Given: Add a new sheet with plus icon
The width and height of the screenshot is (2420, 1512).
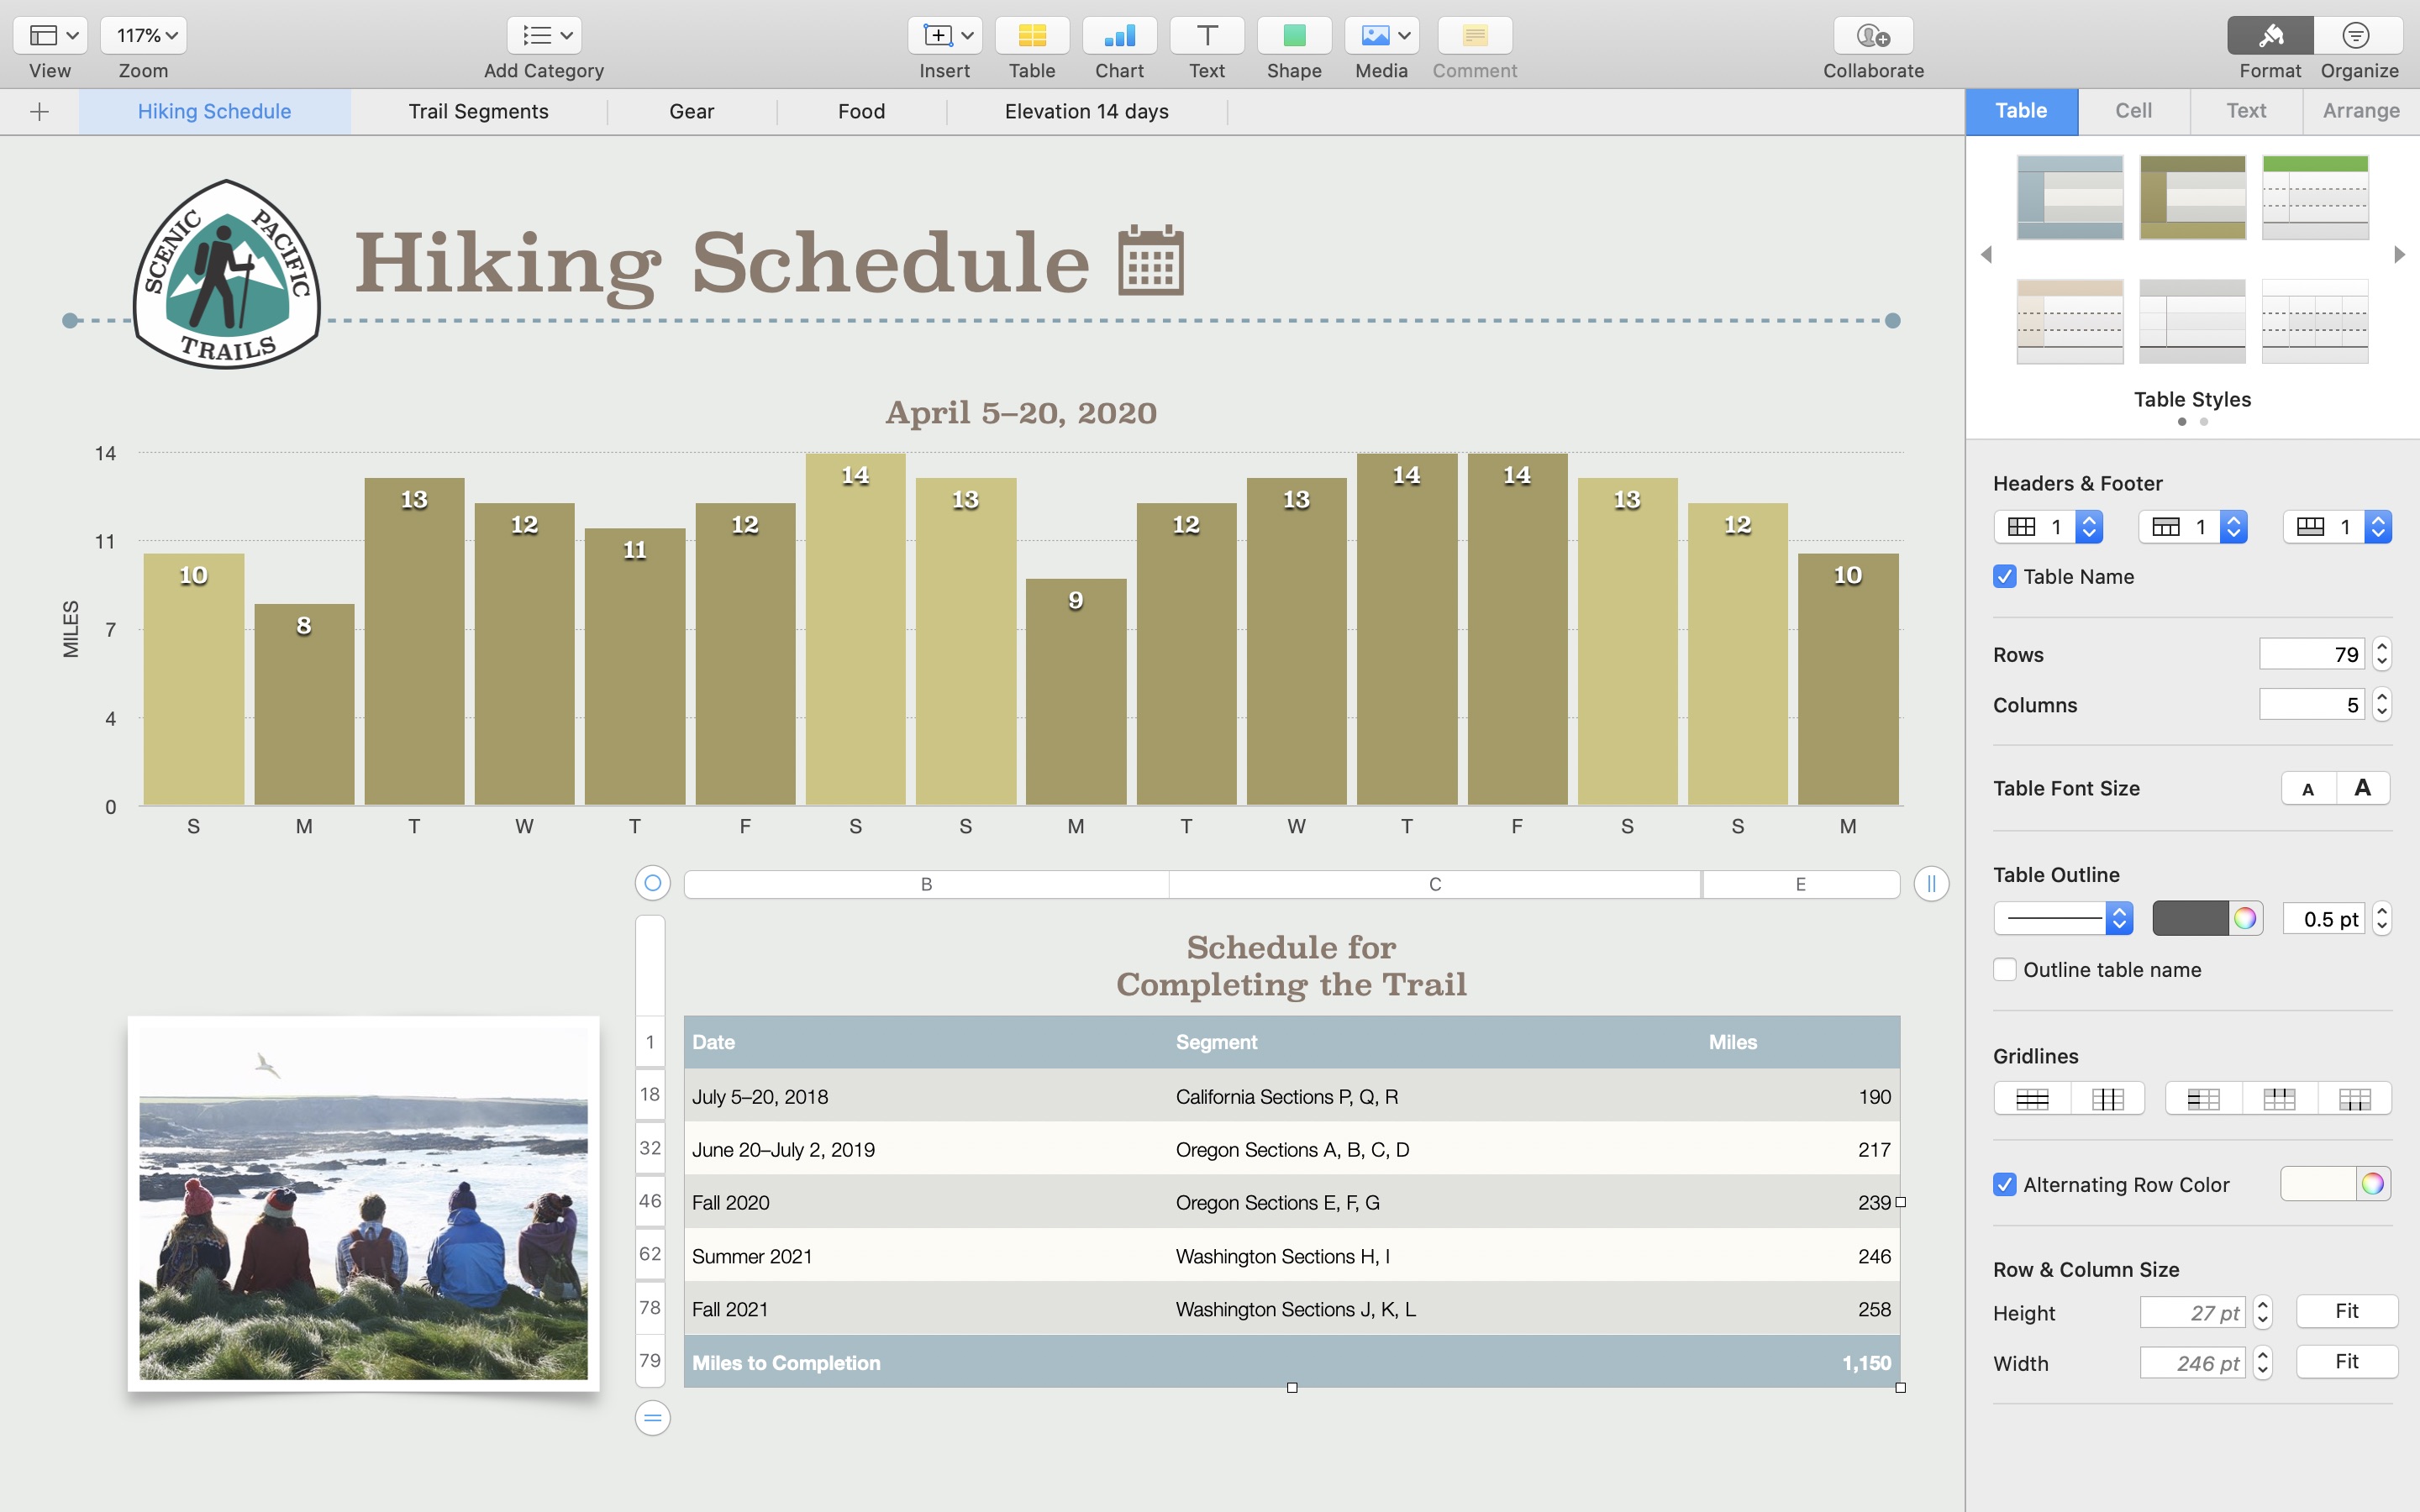Looking at the screenshot, I should pos(40,111).
